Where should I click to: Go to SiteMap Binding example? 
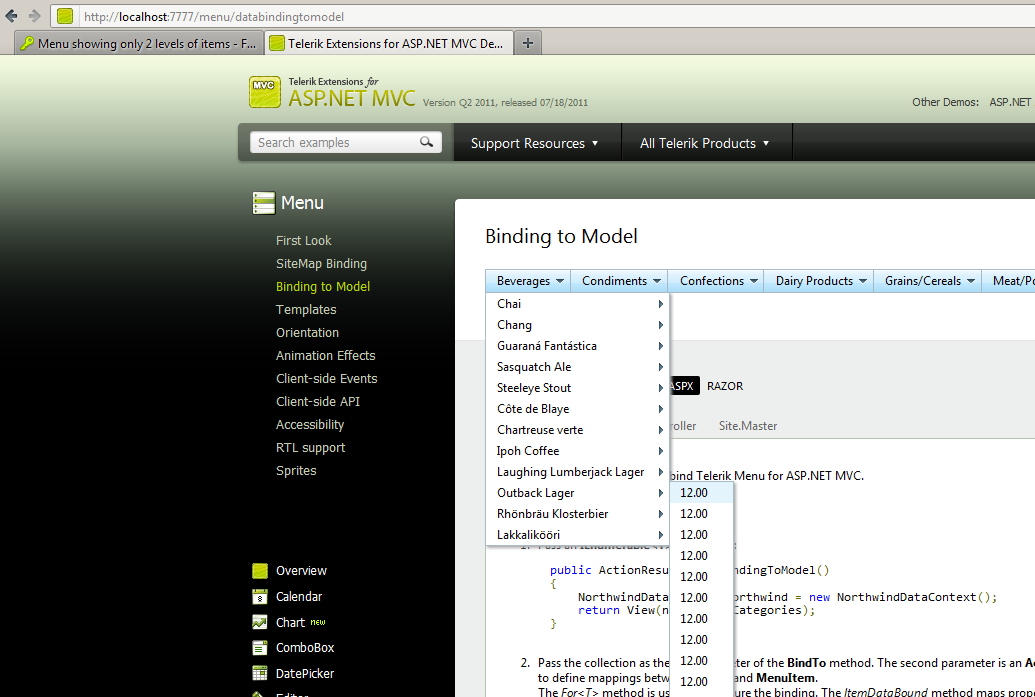point(321,263)
